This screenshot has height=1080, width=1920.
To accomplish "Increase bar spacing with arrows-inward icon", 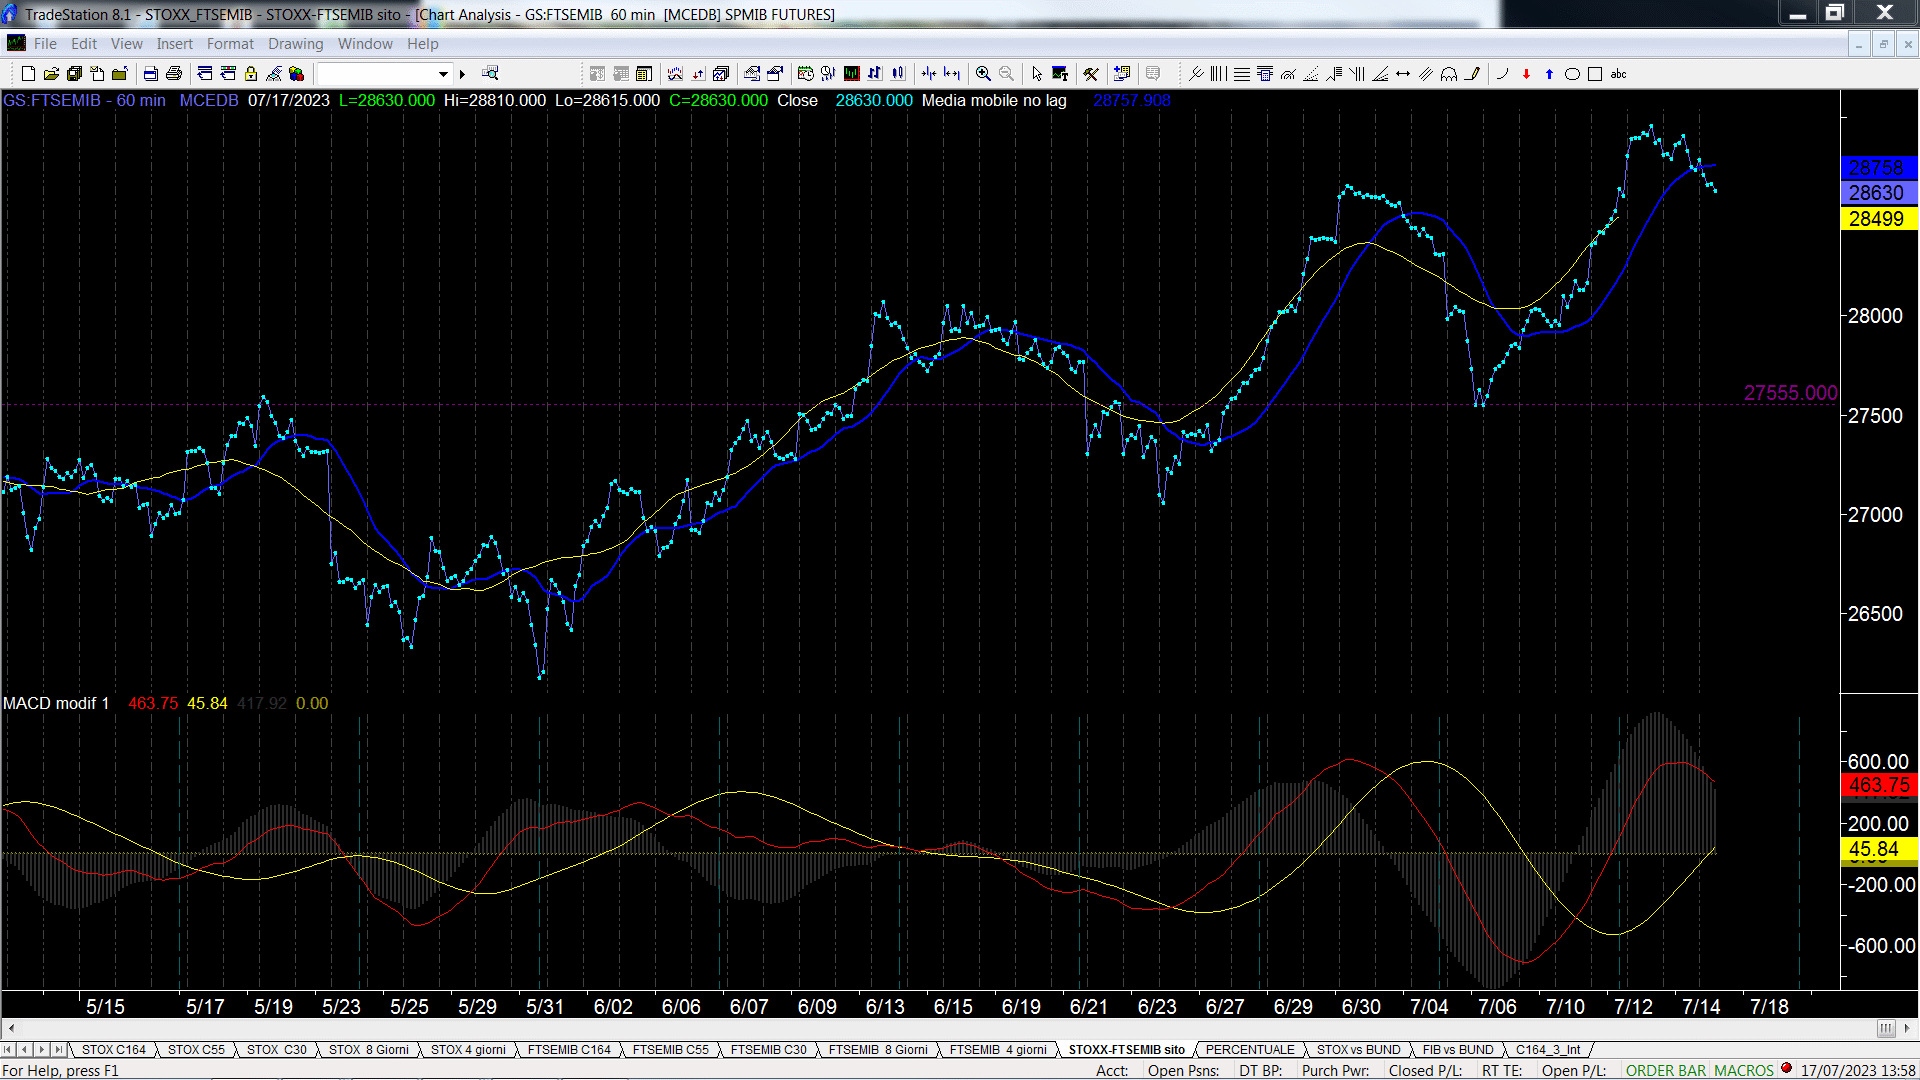I will coord(929,74).
